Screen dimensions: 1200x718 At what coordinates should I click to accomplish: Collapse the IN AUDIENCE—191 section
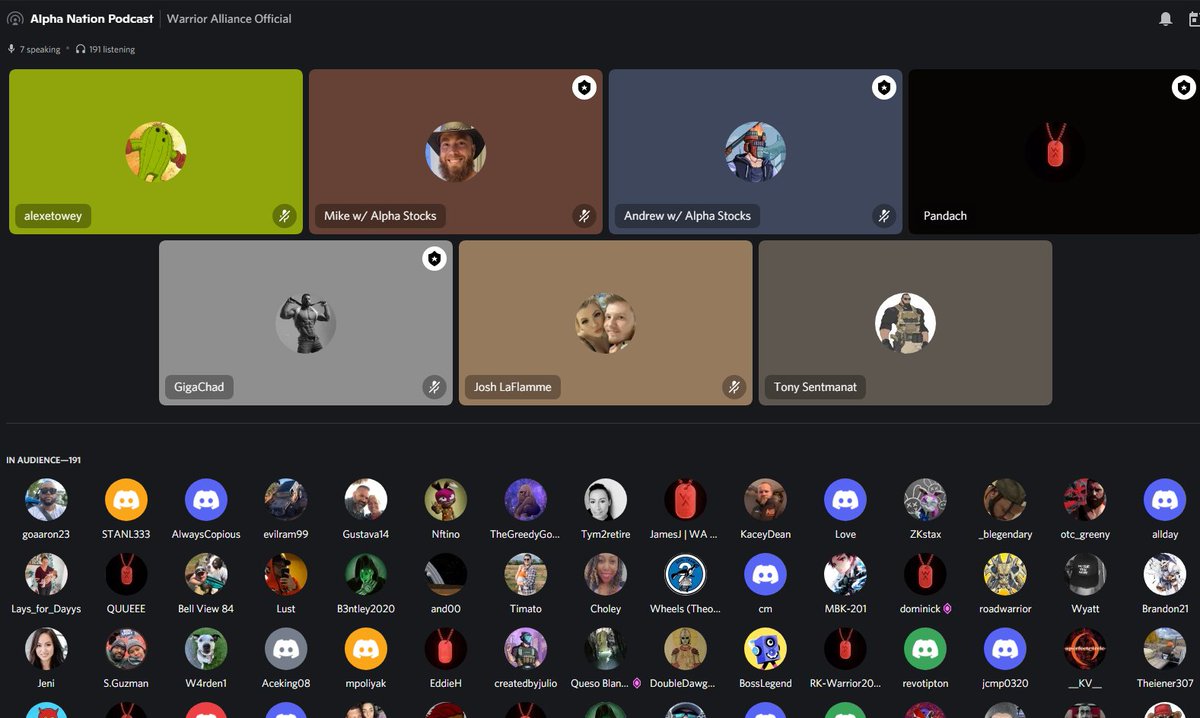pyautogui.click(x=43, y=460)
